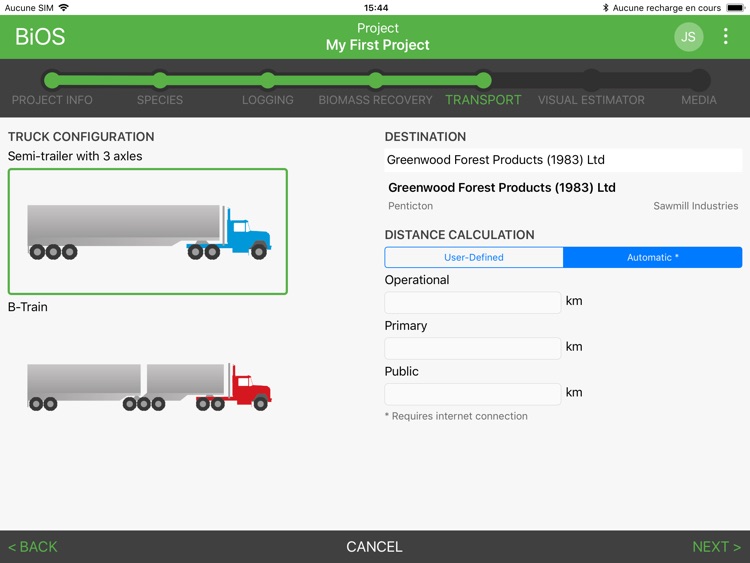Go to Biomass Recovery step
Viewport: 750px width, 563px height.
(375, 100)
